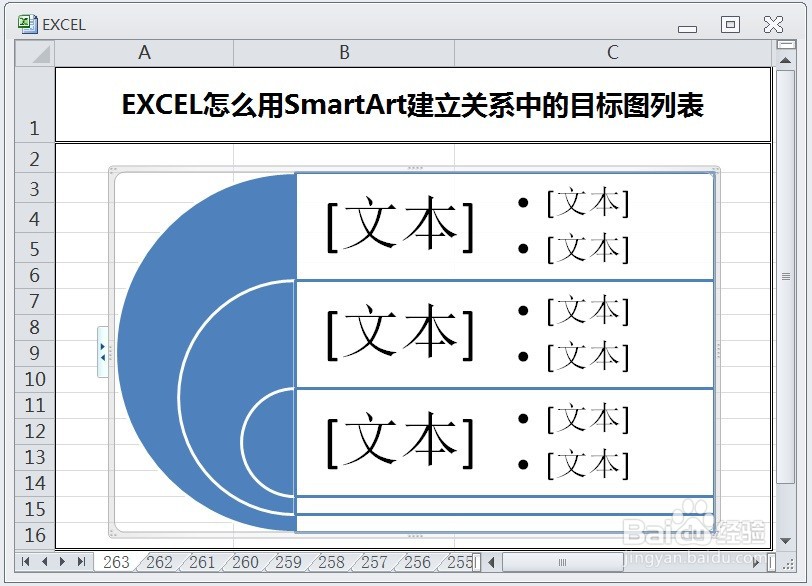Screen dimensions: 812x586
Task: Click the middle large [文本] placeholder
Action: point(400,332)
